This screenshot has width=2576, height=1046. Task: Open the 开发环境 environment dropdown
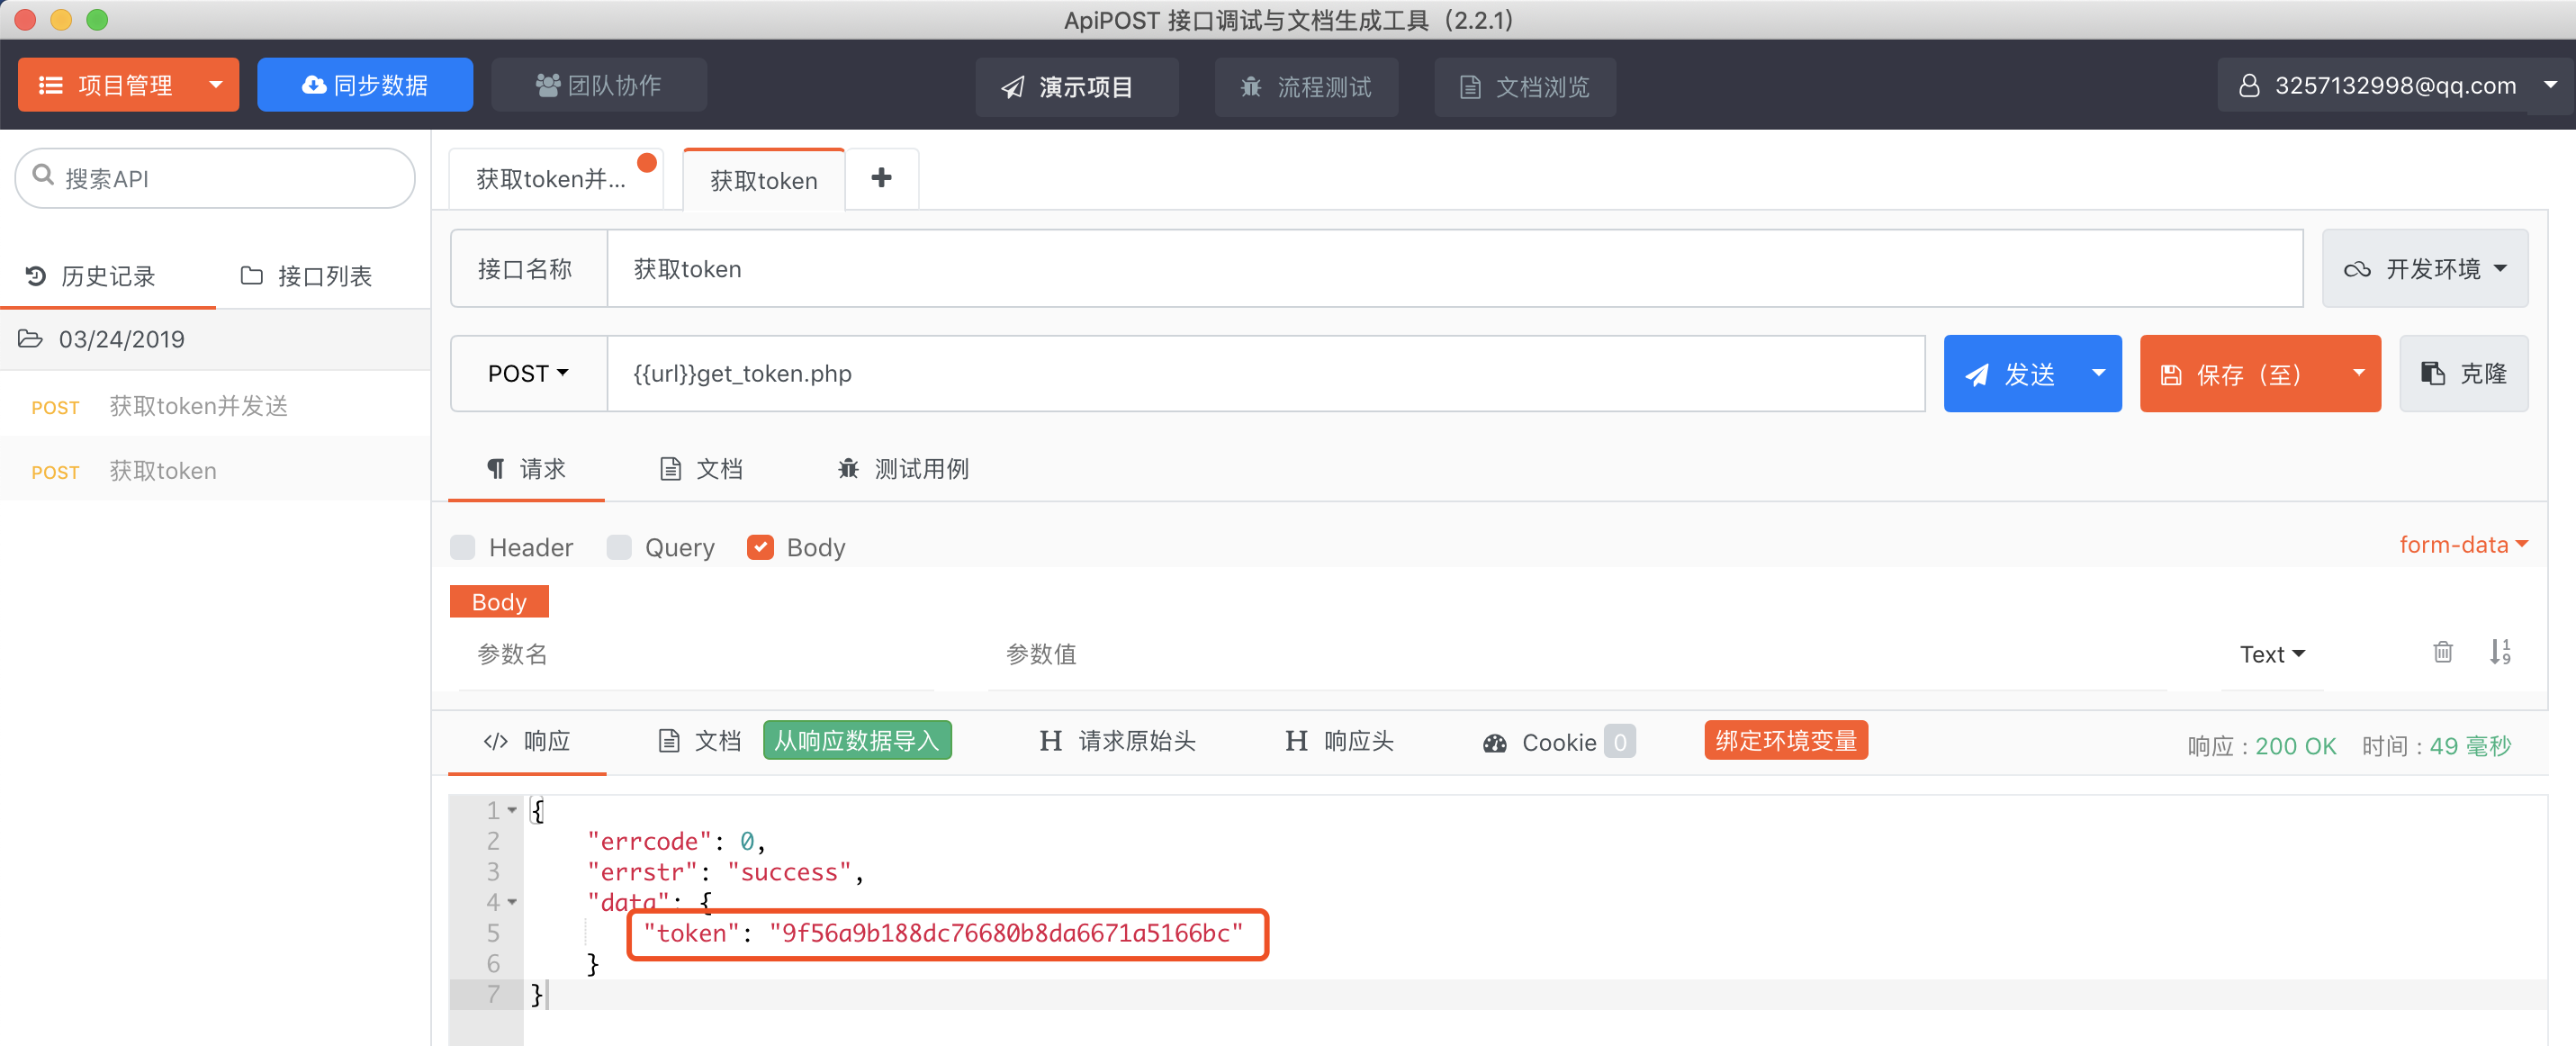click(2424, 269)
